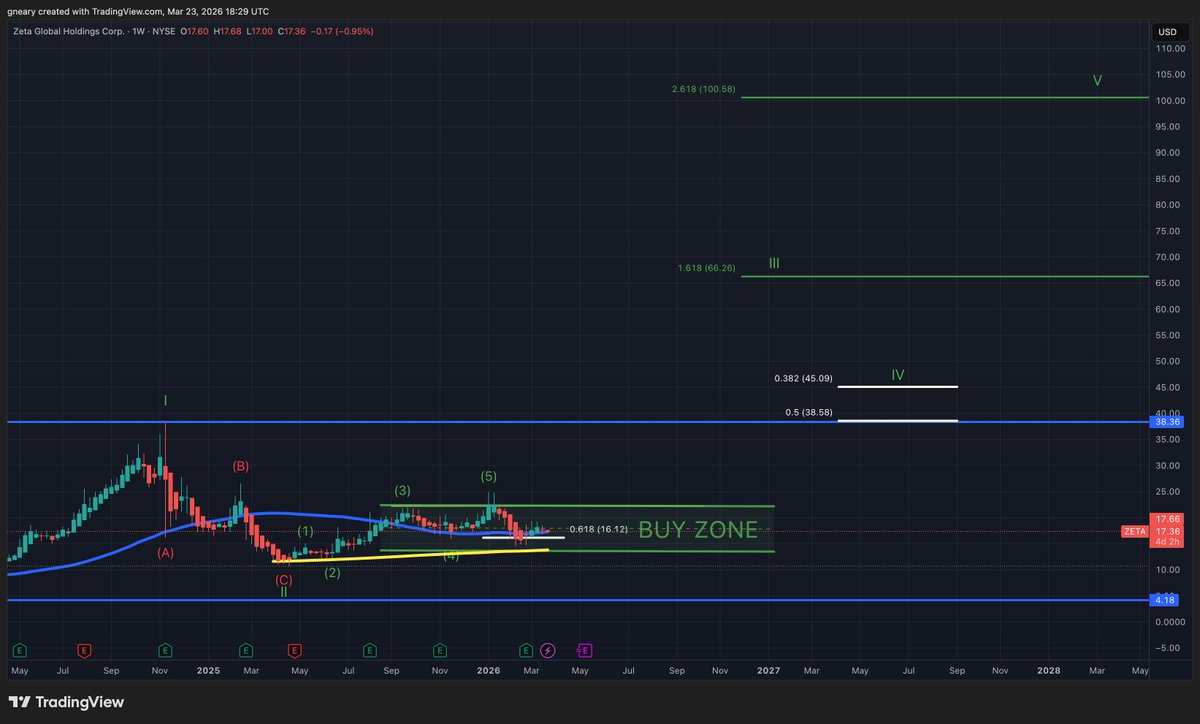Click the red earnings icon near Jul 2024
Viewport: 1200px width, 724px height.
(x=84, y=650)
